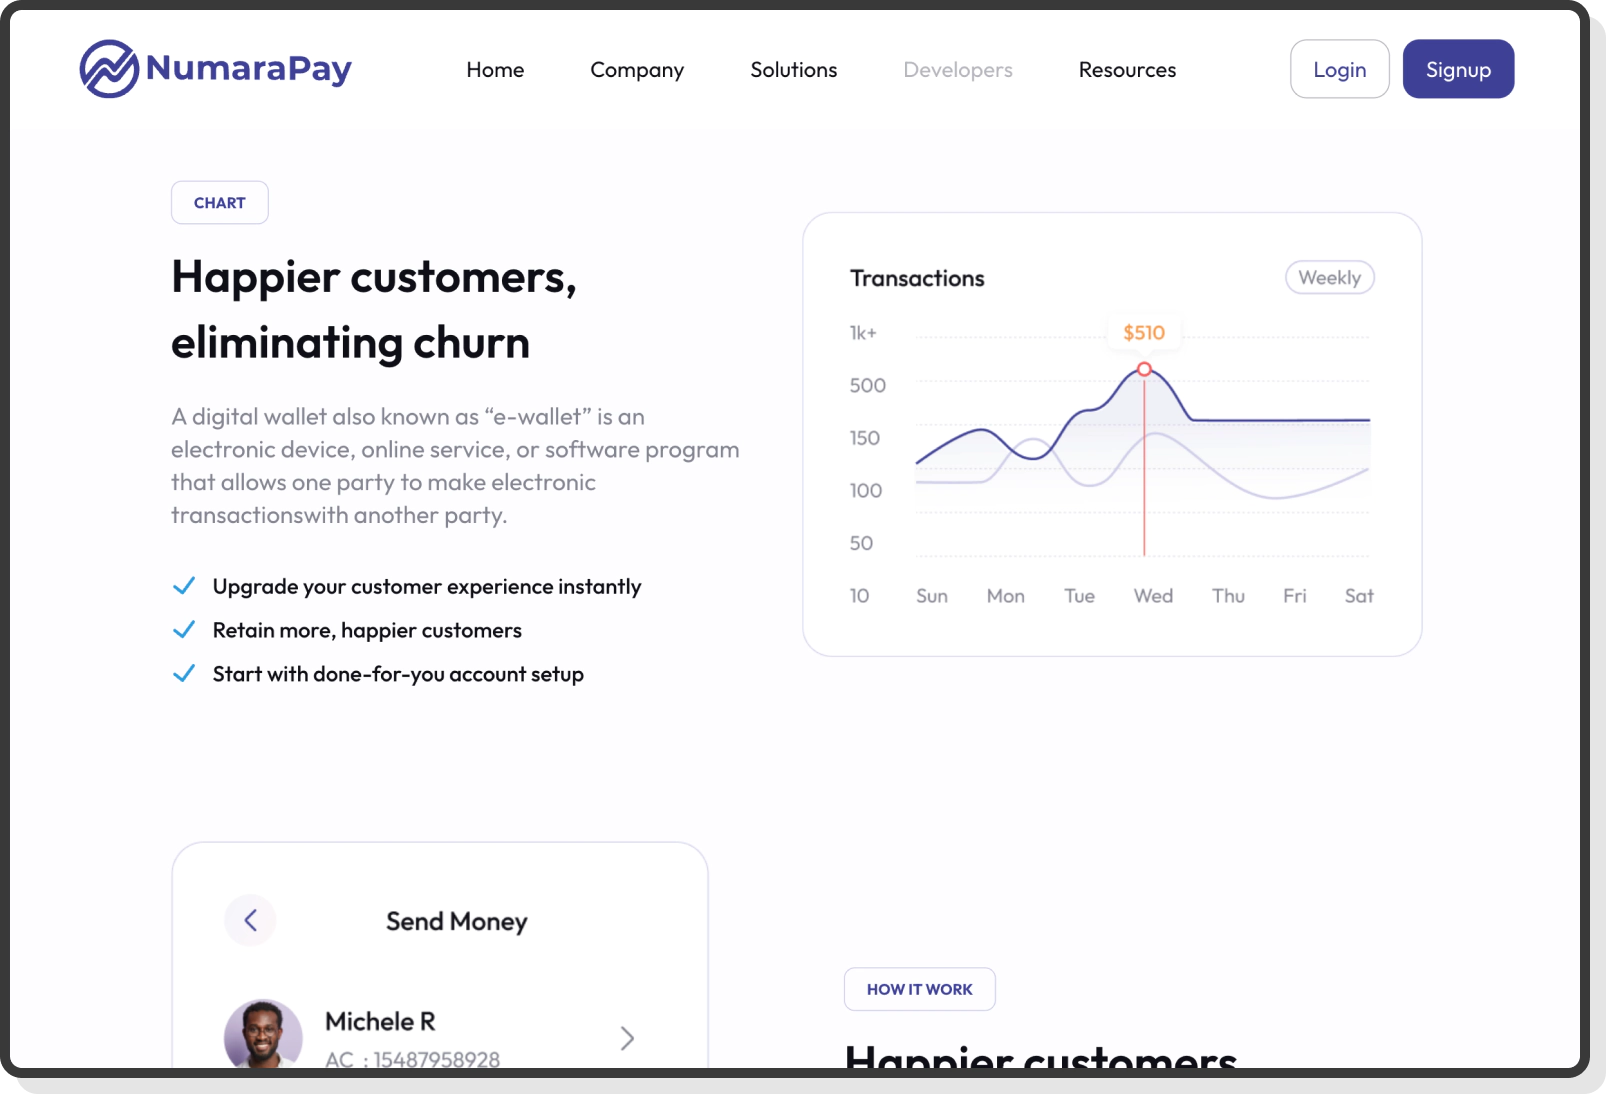Click the checkmark beside done-for-you account setup

(185, 673)
